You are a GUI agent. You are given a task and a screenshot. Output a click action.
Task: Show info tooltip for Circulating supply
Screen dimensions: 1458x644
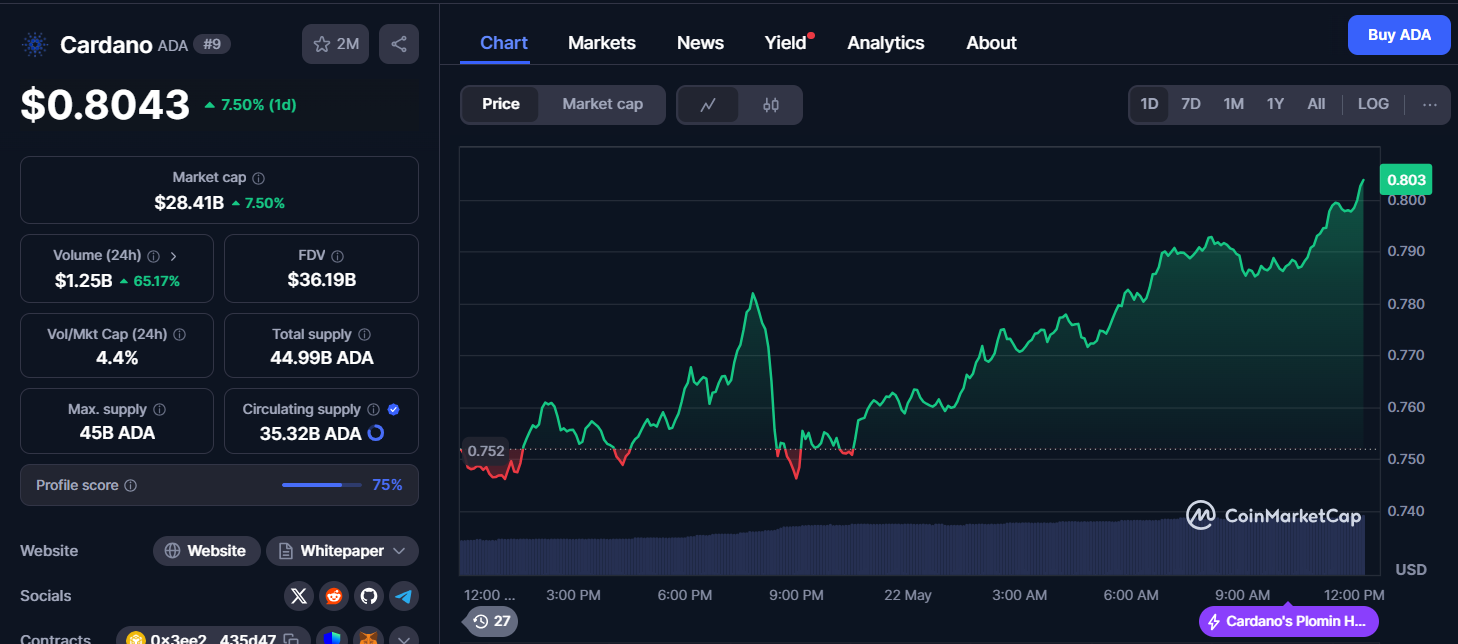point(373,410)
